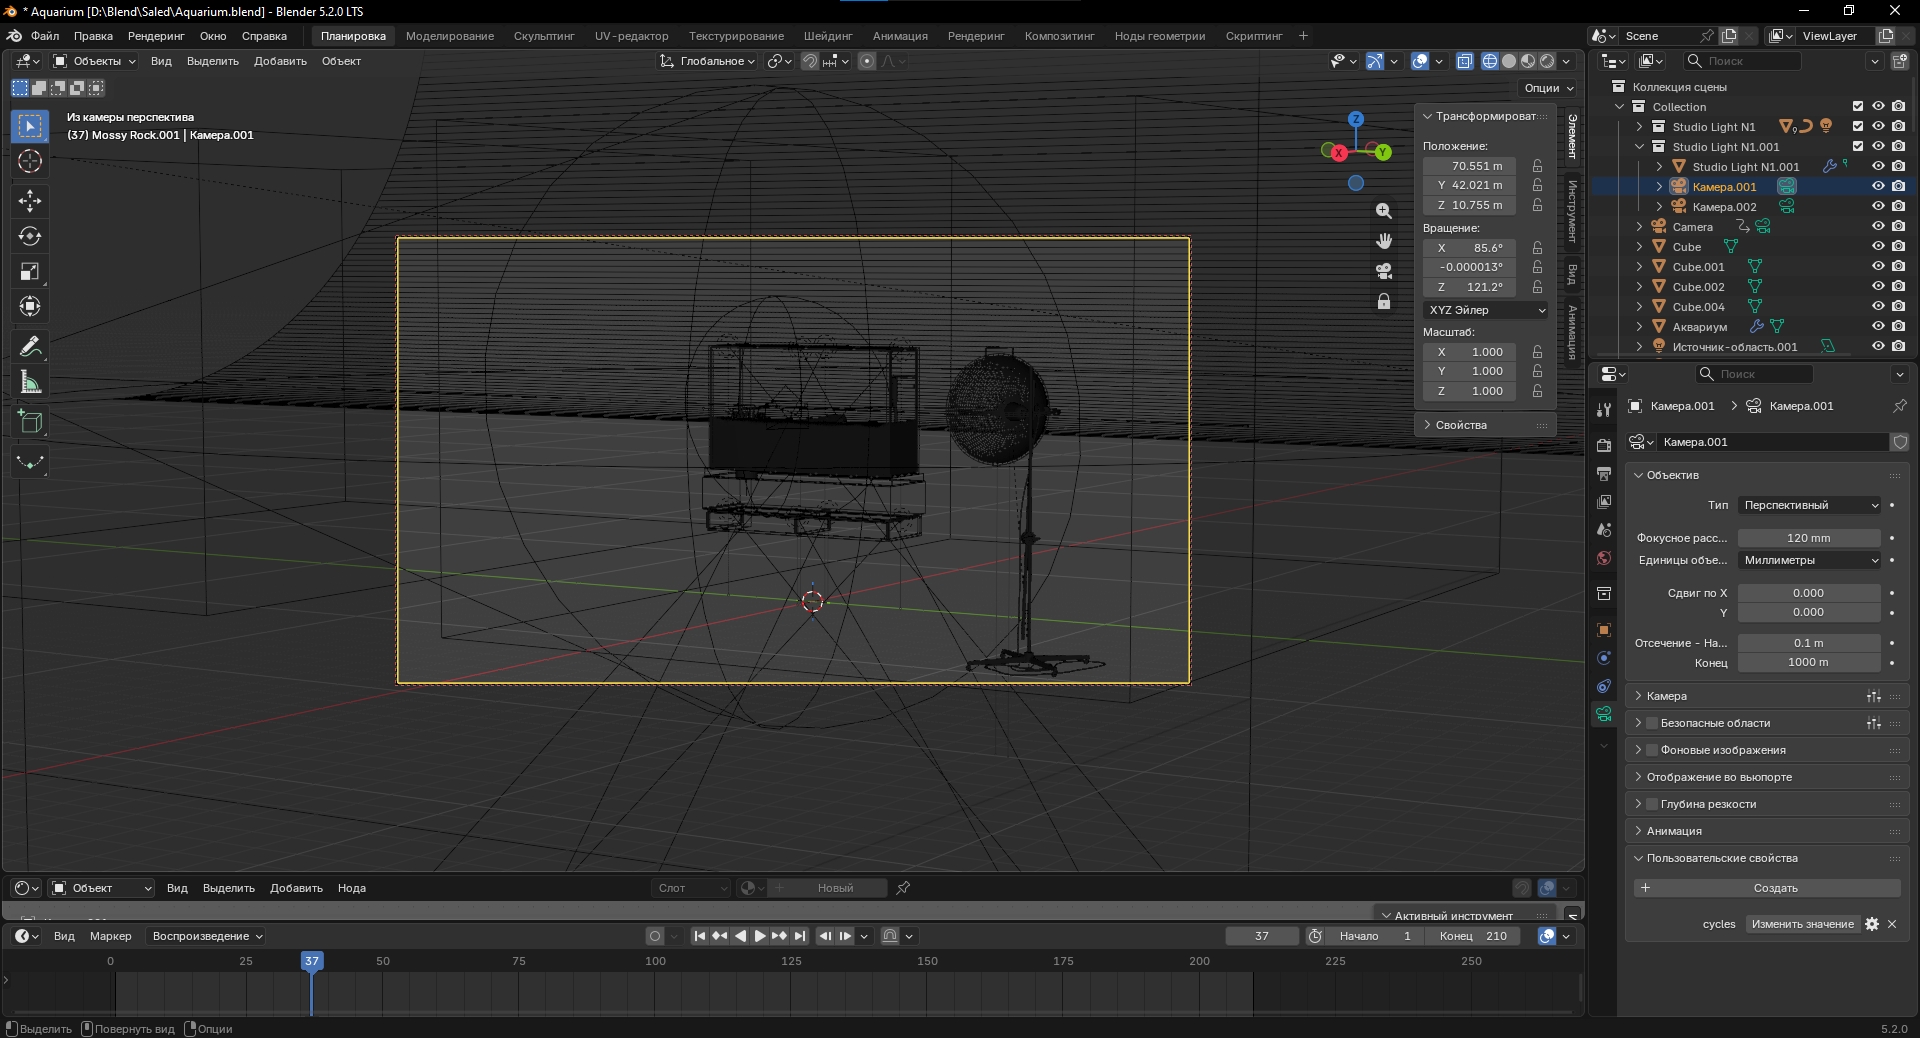
Task: Open the Опции dropdown in viewport
Action: point(1548,88)
